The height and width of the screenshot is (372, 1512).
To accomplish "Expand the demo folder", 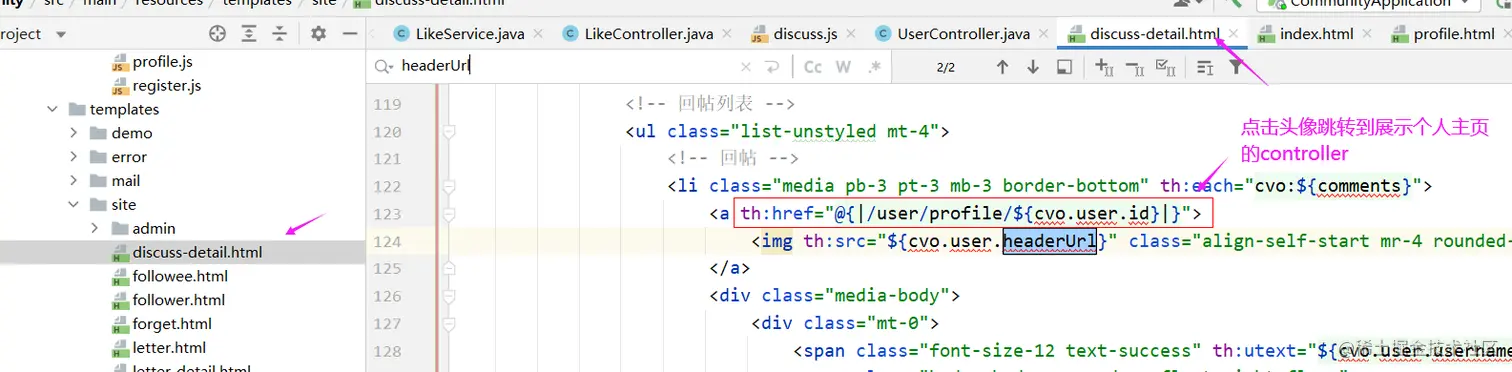I will click(x=74, y=133).
